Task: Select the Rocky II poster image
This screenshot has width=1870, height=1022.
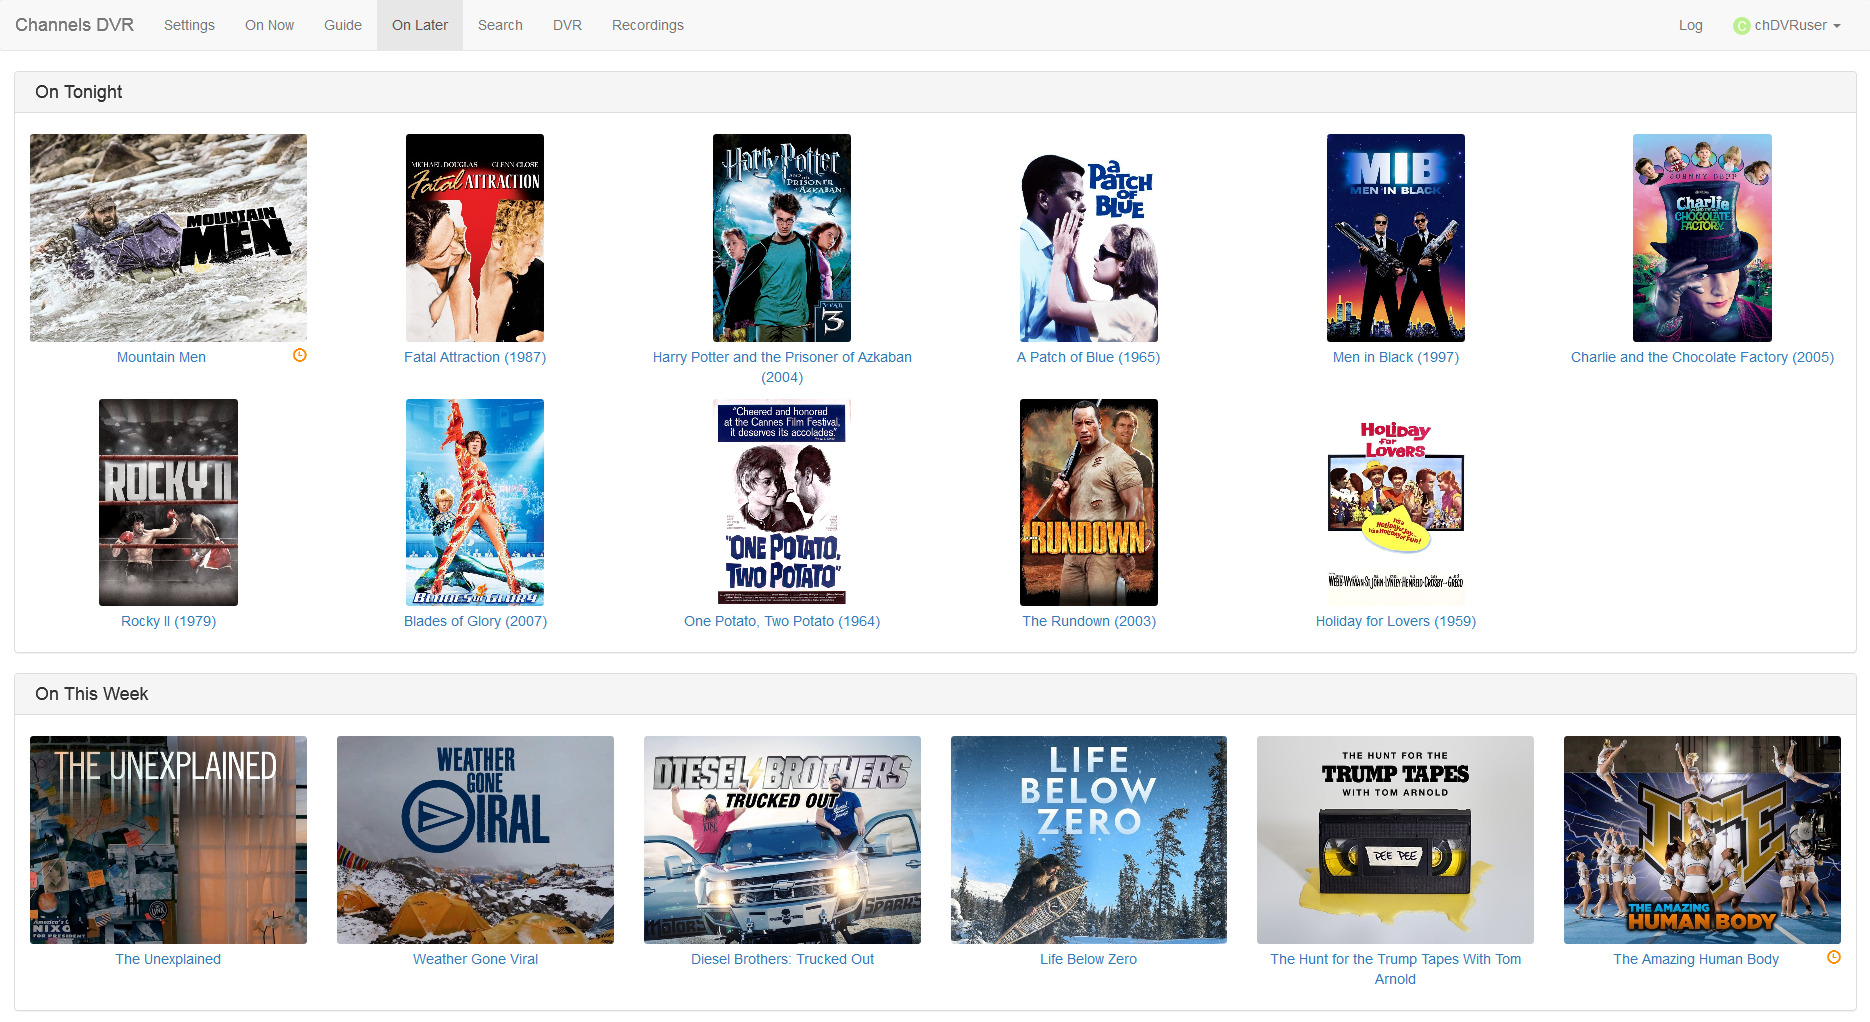Action: tap(168, 502)
